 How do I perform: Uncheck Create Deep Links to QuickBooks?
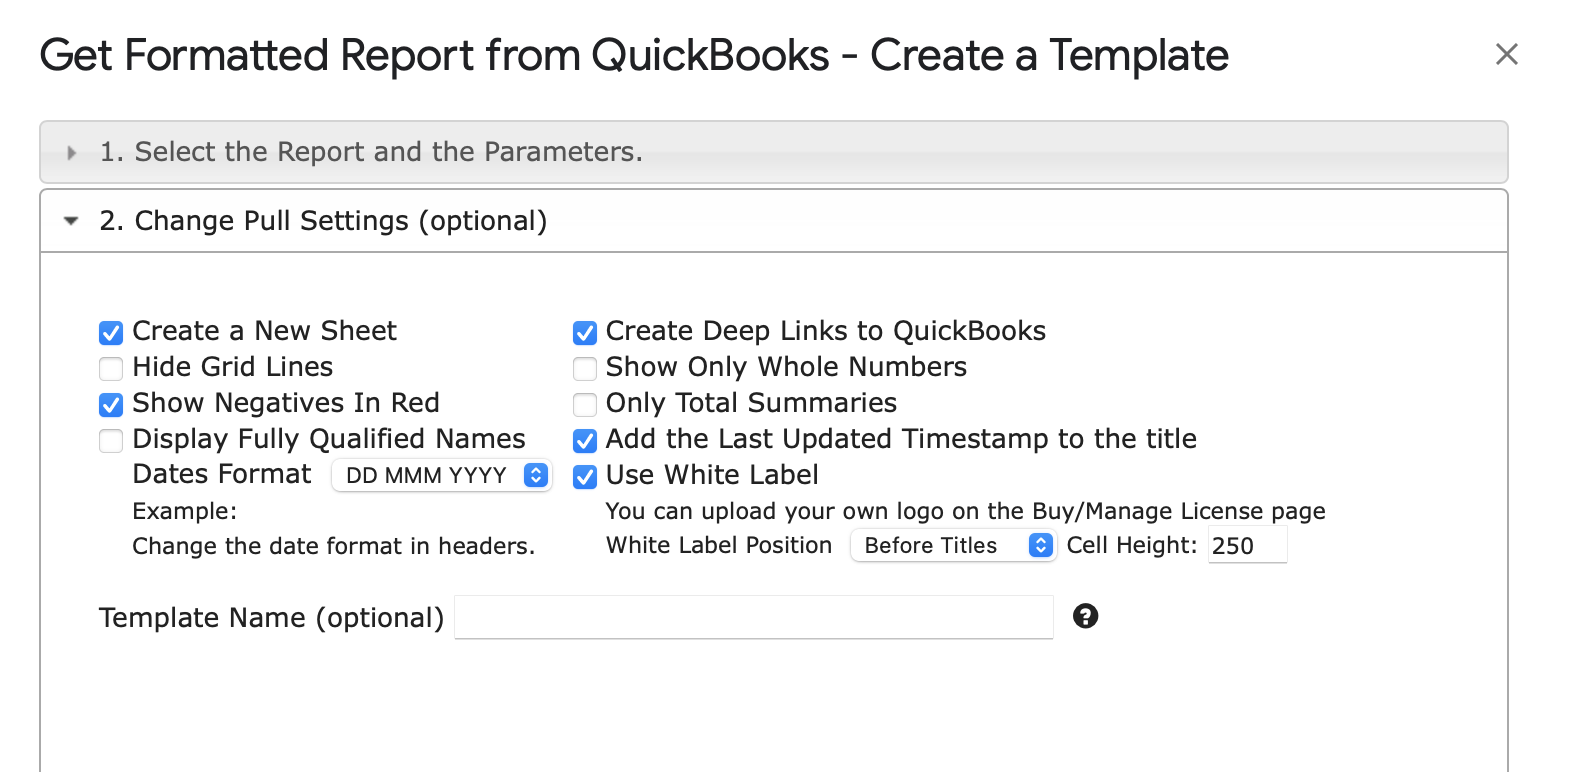click(x=585, y=332)
